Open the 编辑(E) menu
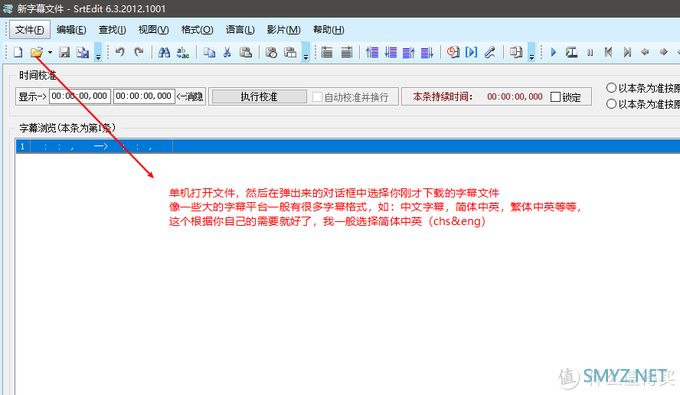 pos(71,29)
